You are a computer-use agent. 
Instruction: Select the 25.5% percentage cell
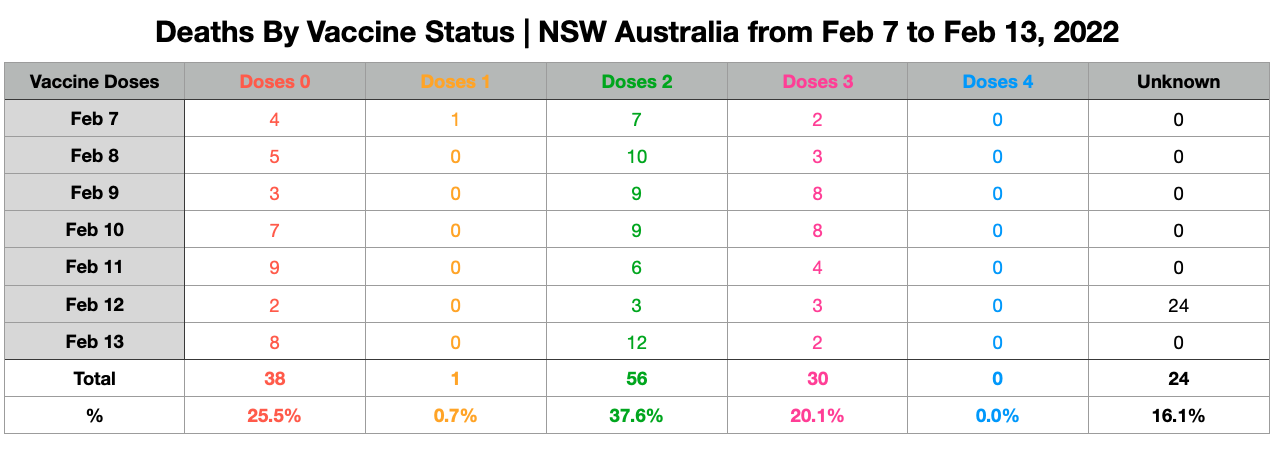tap(275, 415)
